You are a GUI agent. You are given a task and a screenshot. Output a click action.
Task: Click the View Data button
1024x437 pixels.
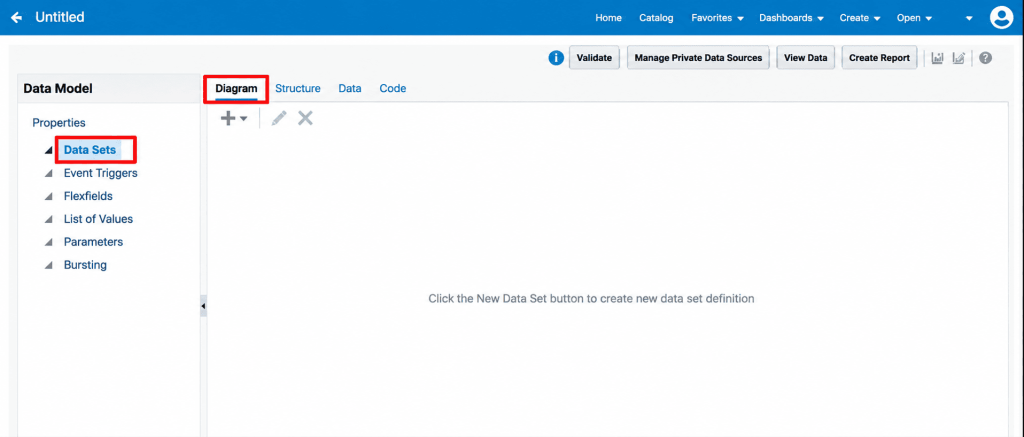[806, 57]
